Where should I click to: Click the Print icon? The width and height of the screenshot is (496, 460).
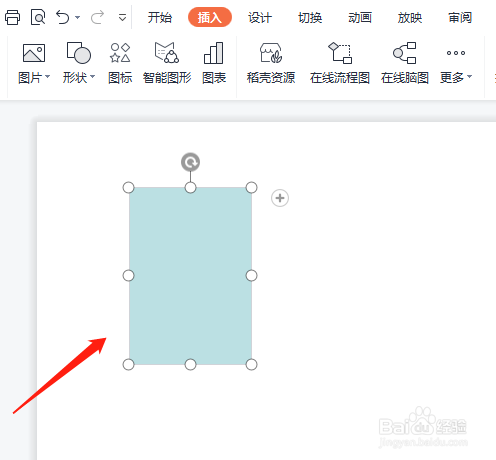(x=12, y=17)
